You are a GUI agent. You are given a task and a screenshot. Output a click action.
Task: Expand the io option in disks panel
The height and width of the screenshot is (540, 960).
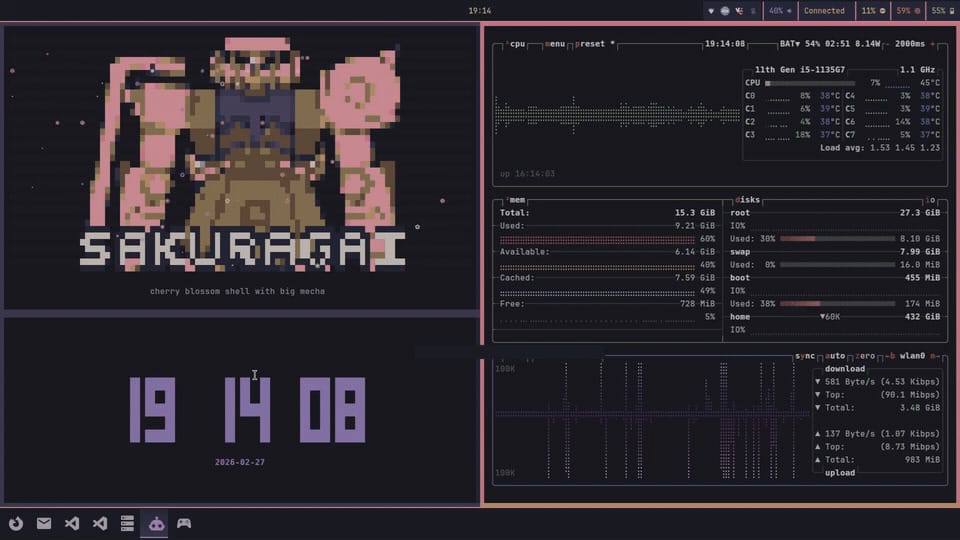[x=930, y=200]
